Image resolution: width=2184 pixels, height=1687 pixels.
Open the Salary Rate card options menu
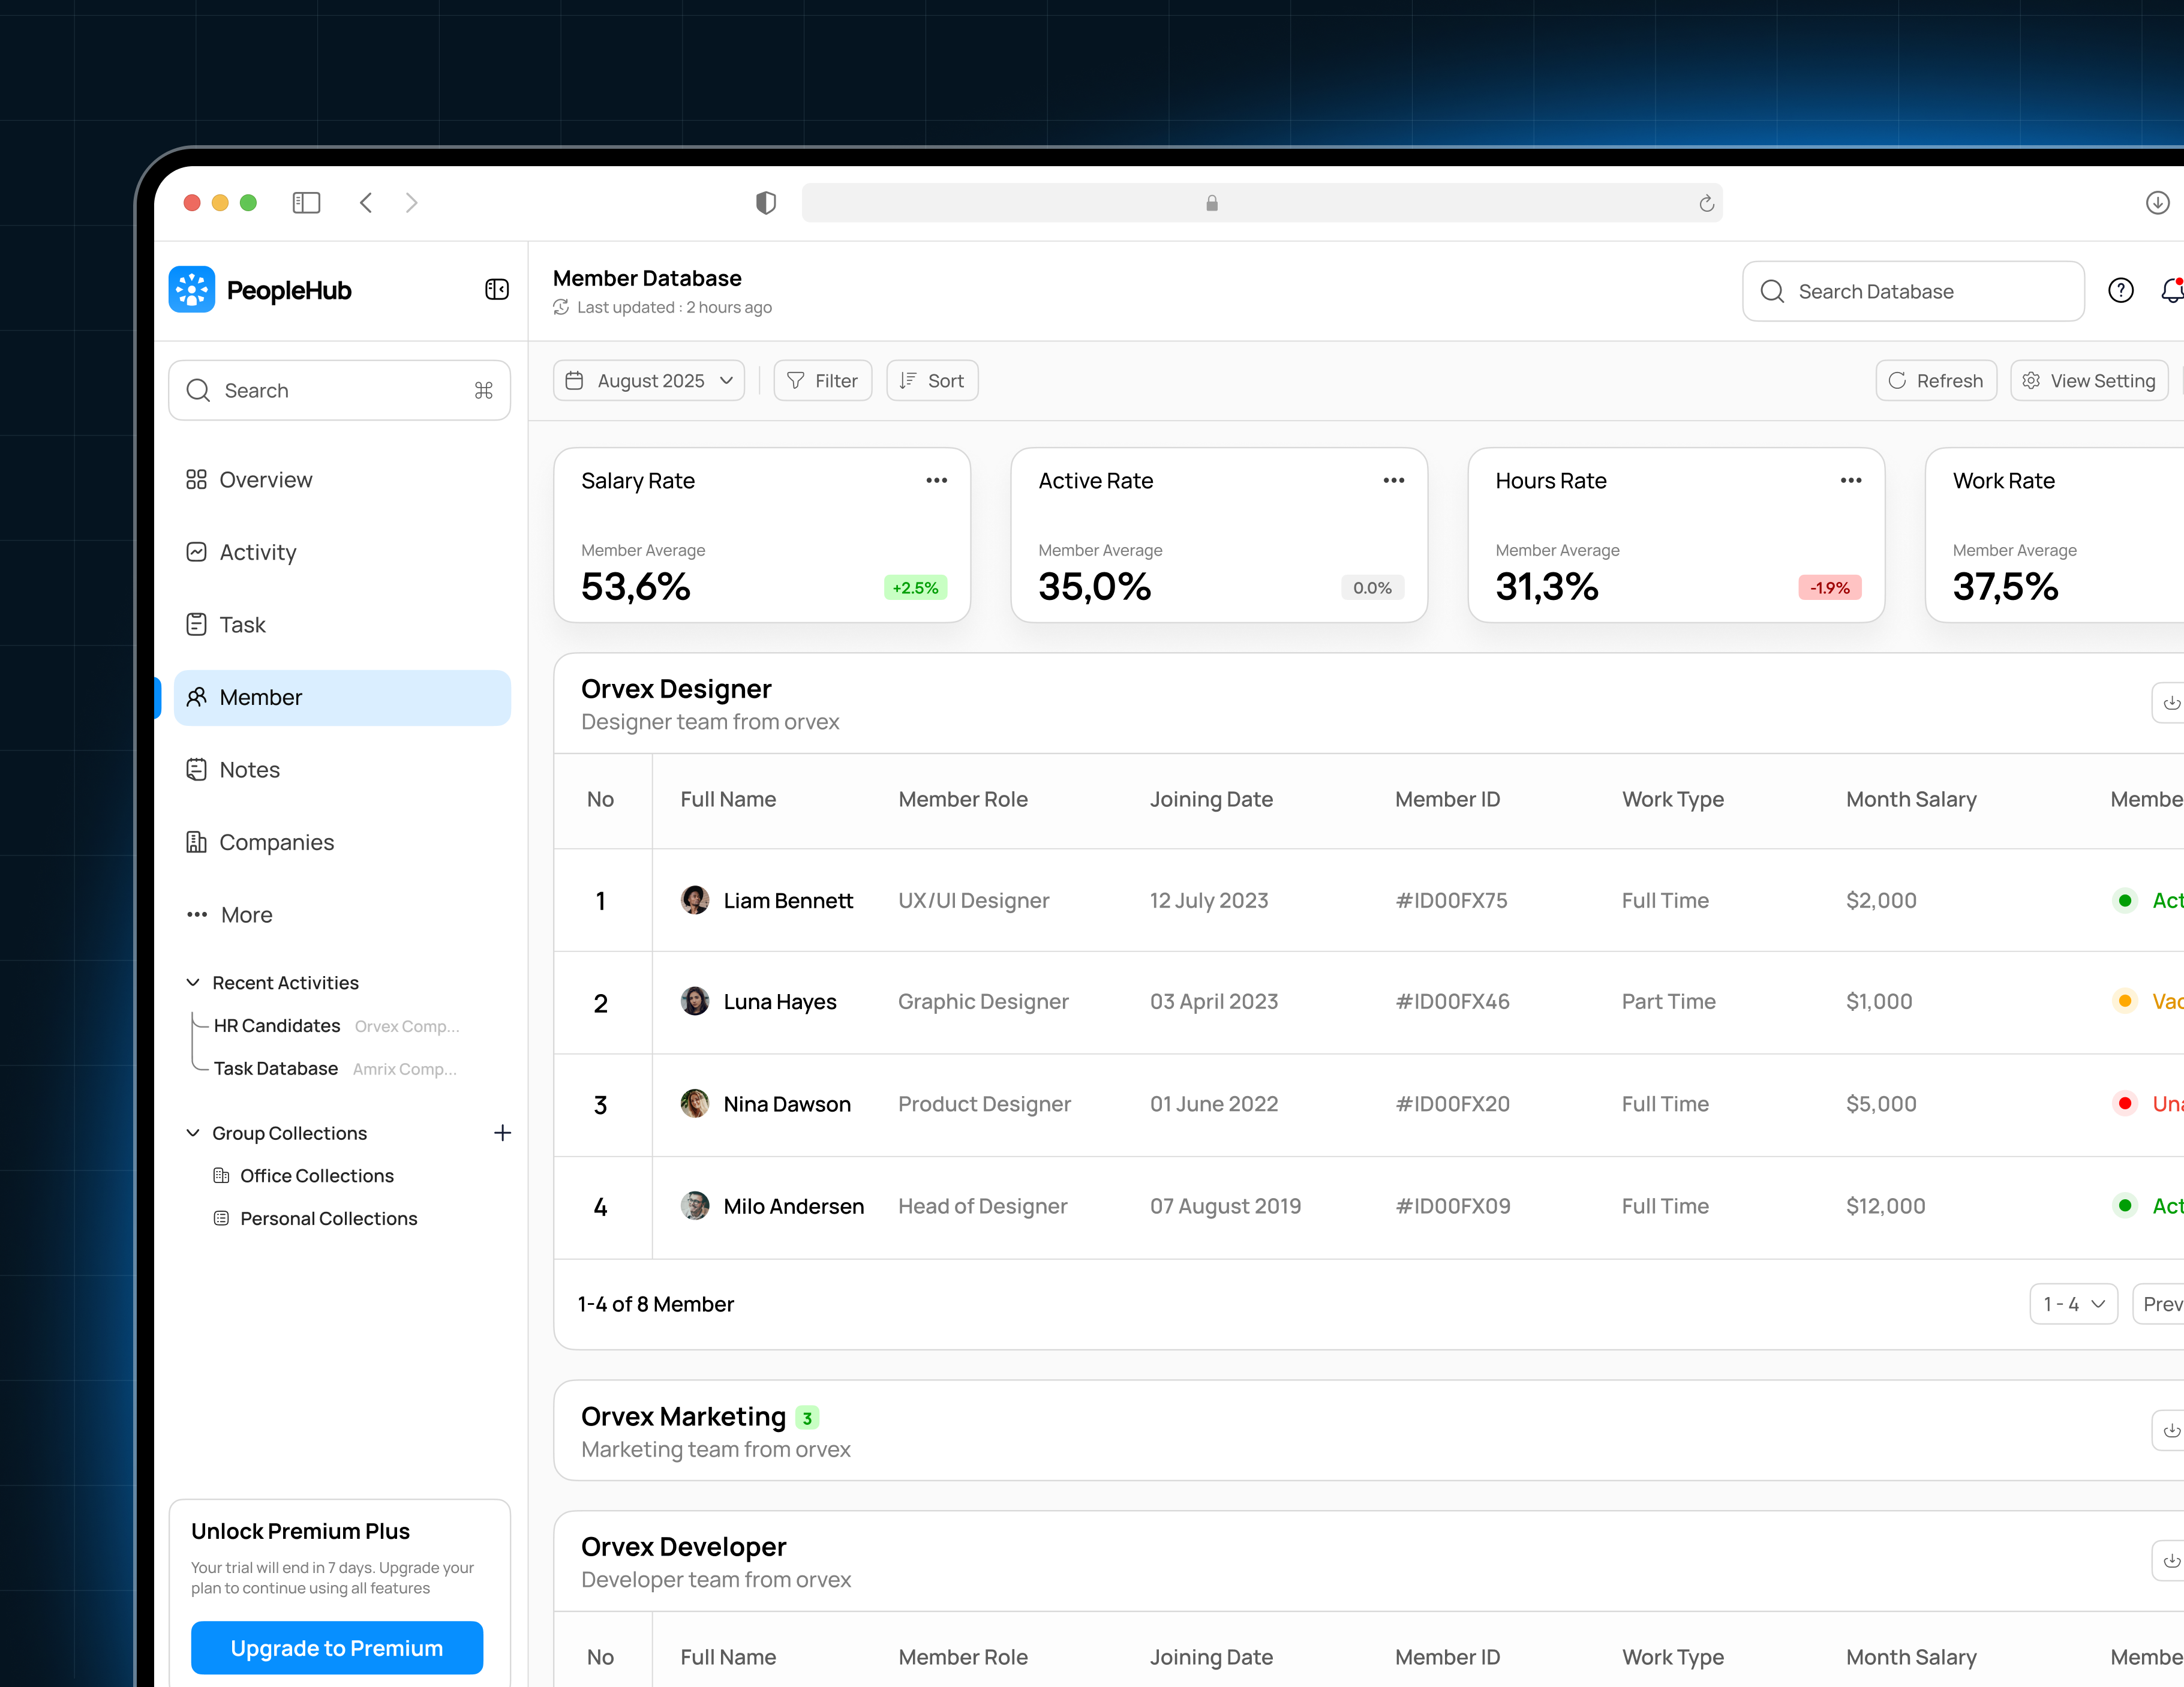936,480
